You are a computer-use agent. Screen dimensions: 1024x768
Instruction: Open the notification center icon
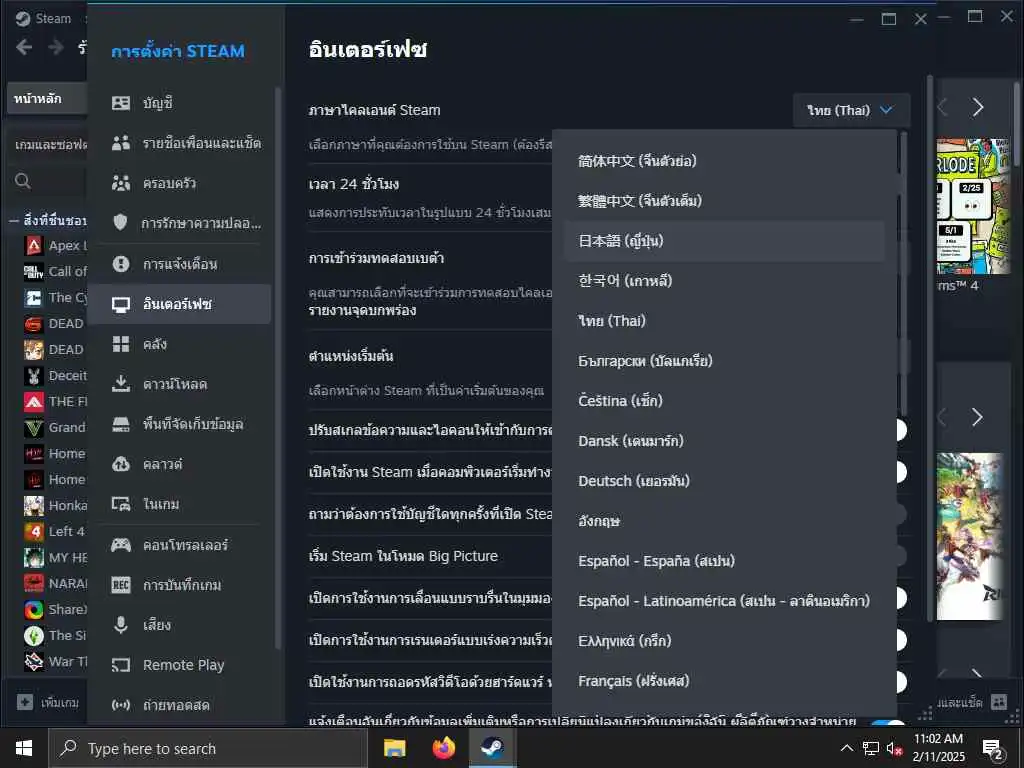point(993,749)
